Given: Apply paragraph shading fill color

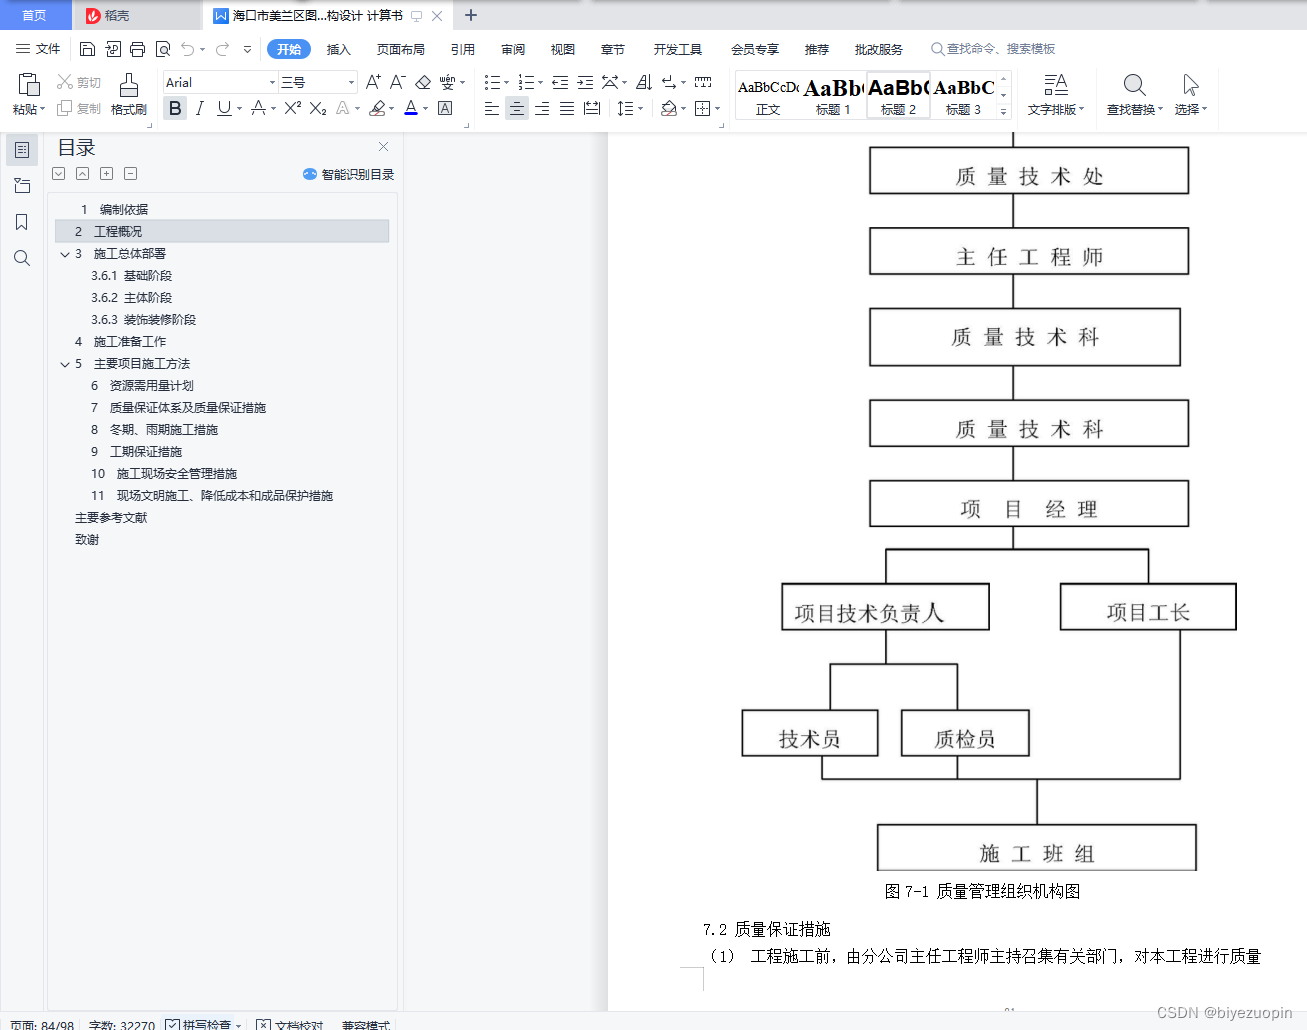Looking at the screenshot, I should point(669,108).
